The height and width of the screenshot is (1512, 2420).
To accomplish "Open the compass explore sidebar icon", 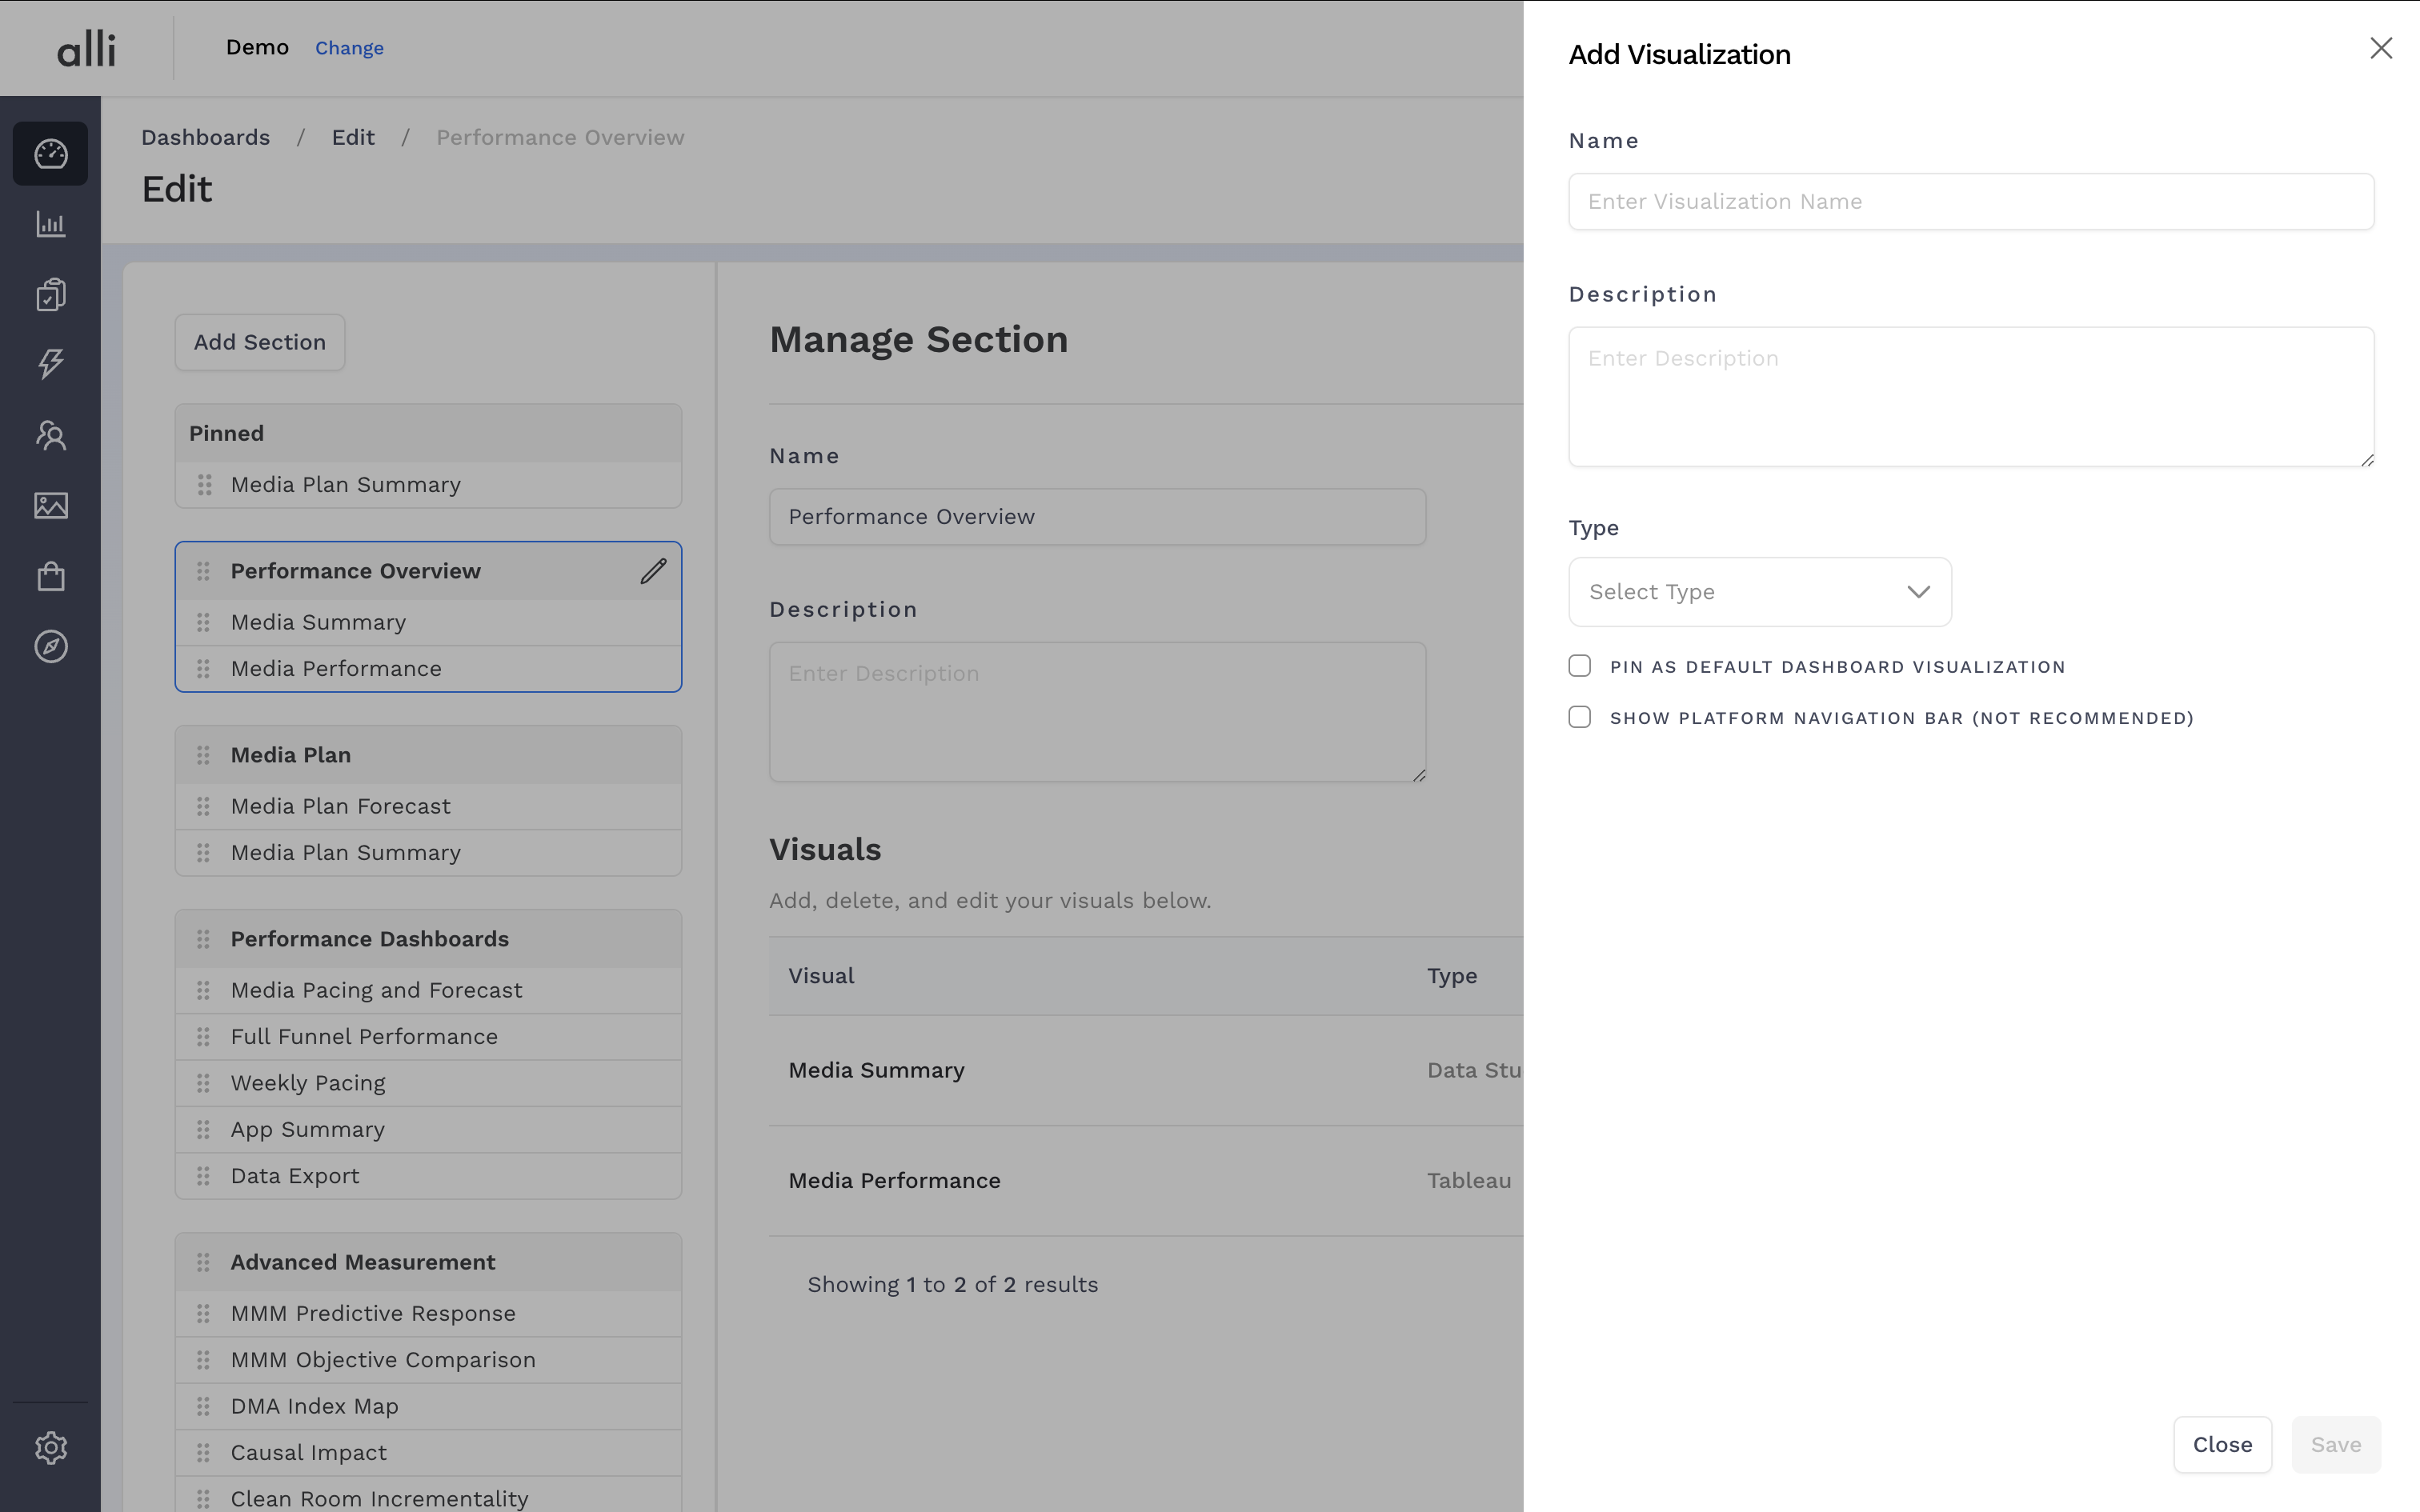I will pyautogui.click(x=50, y=647).
